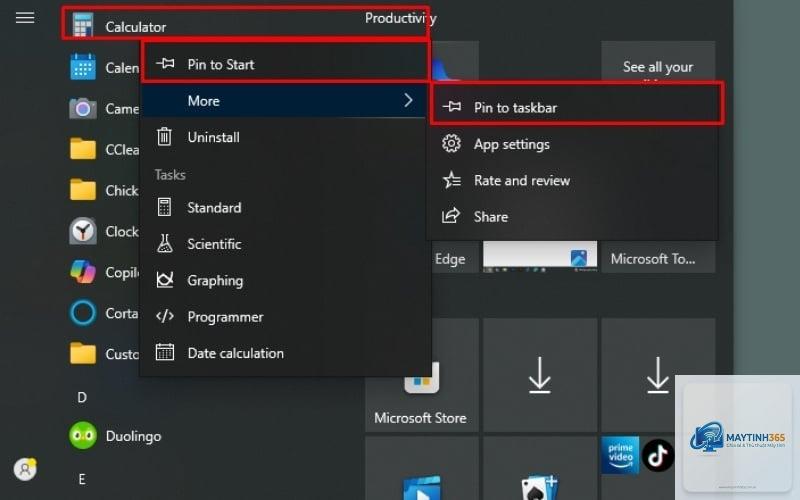
Task: Click the Productivity group heading
Action: (x=401, y=18)
